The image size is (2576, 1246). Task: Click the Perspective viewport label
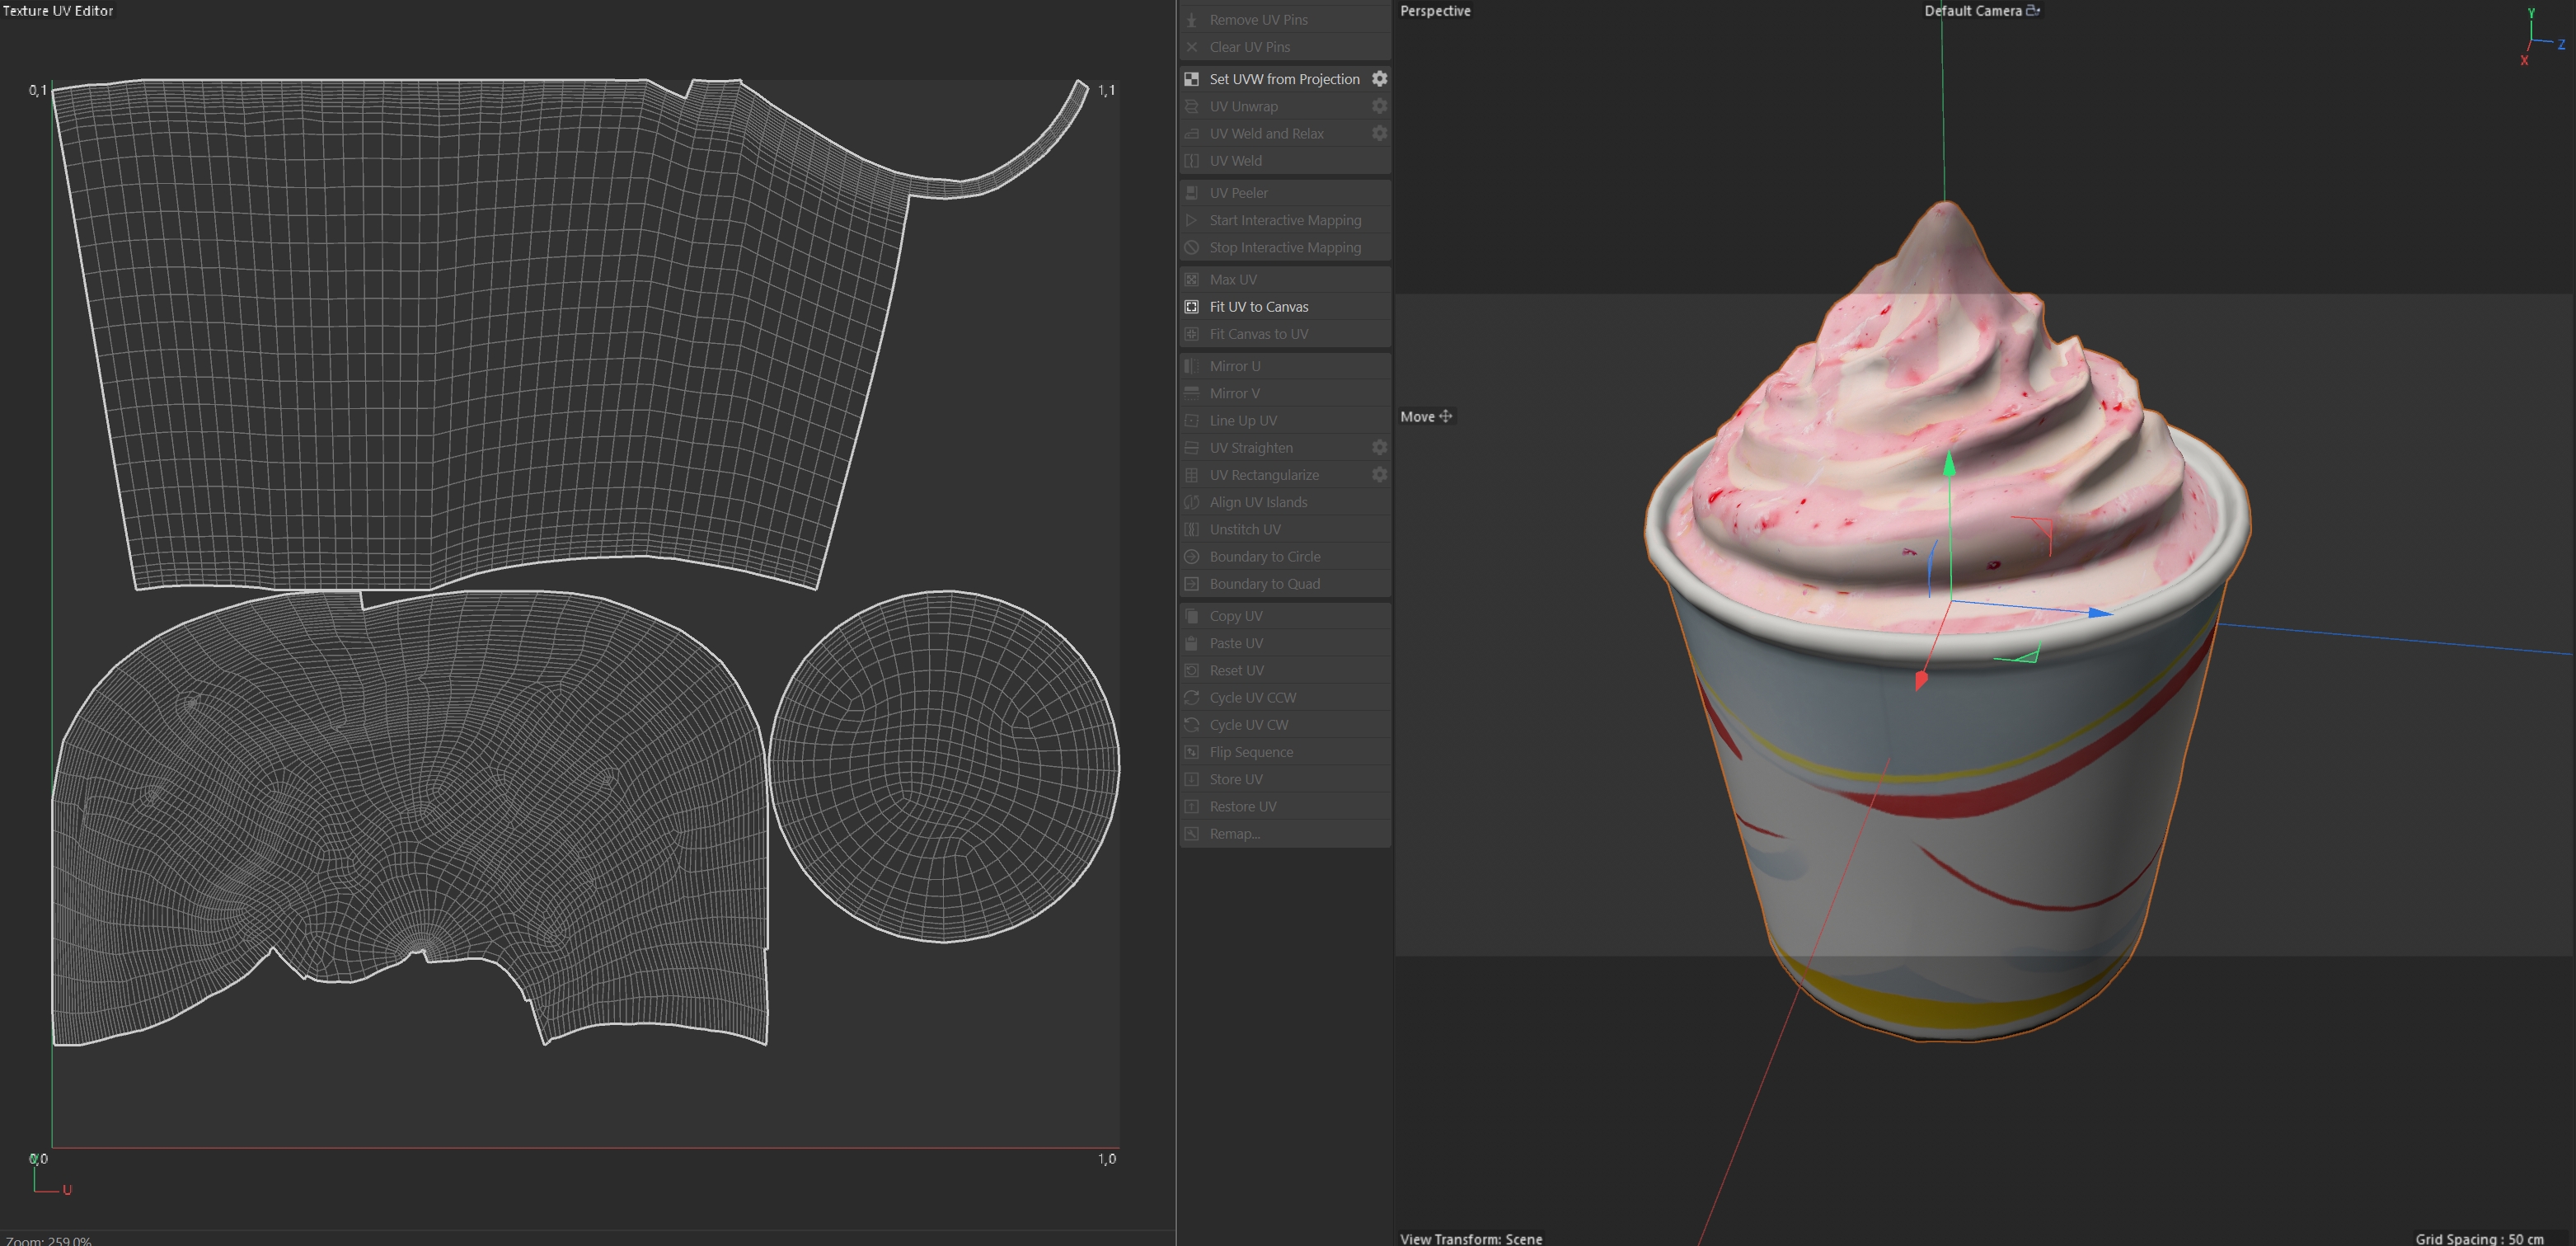click(x=1435, y=11)
